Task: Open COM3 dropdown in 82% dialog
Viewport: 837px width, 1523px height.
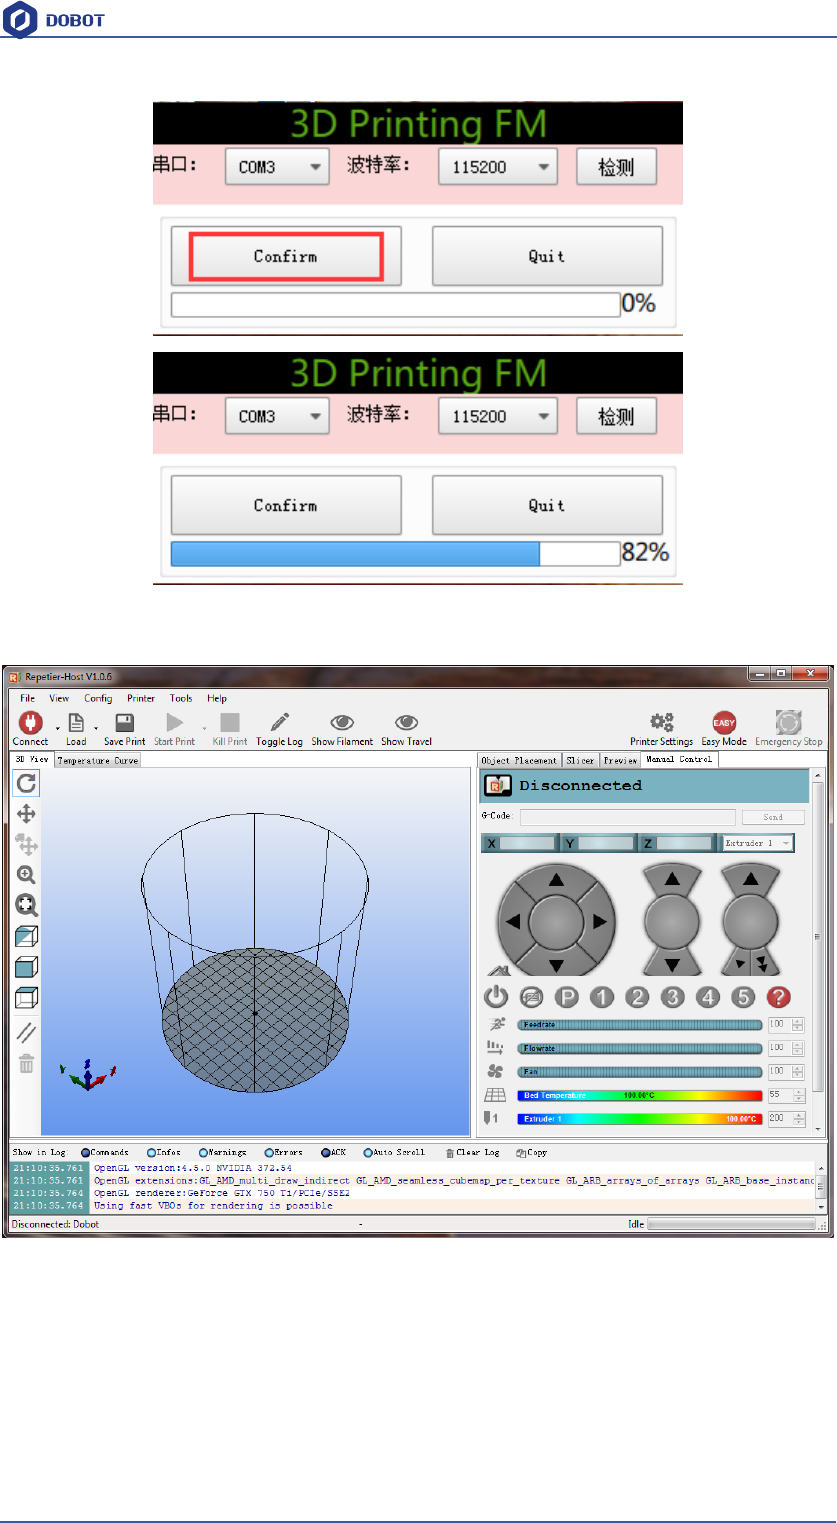Action: point(277,416)
